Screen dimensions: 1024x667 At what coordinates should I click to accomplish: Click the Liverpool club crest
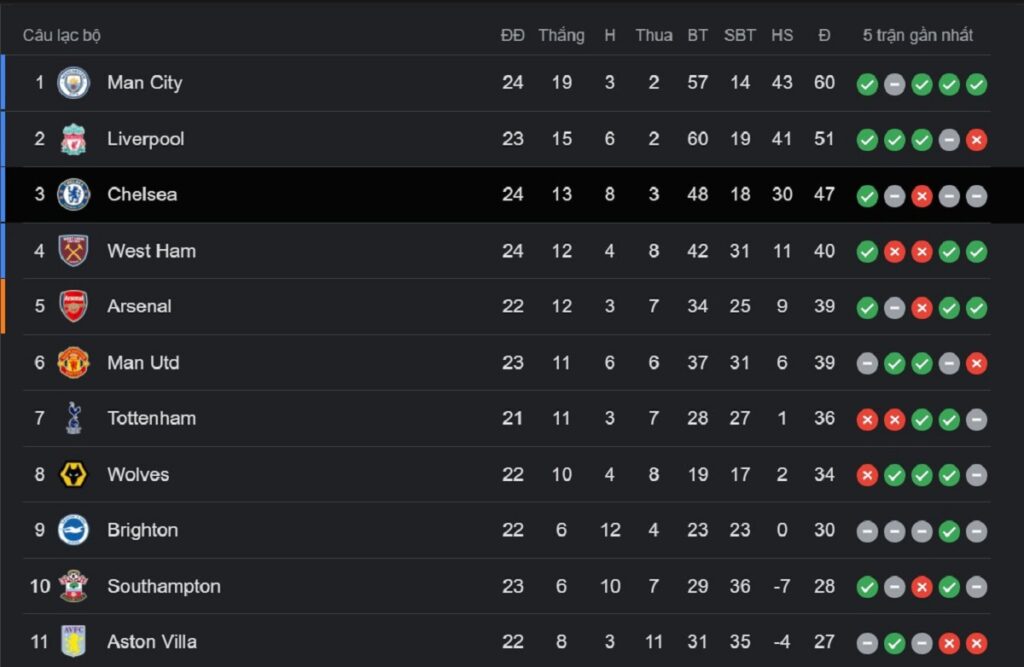73,139
